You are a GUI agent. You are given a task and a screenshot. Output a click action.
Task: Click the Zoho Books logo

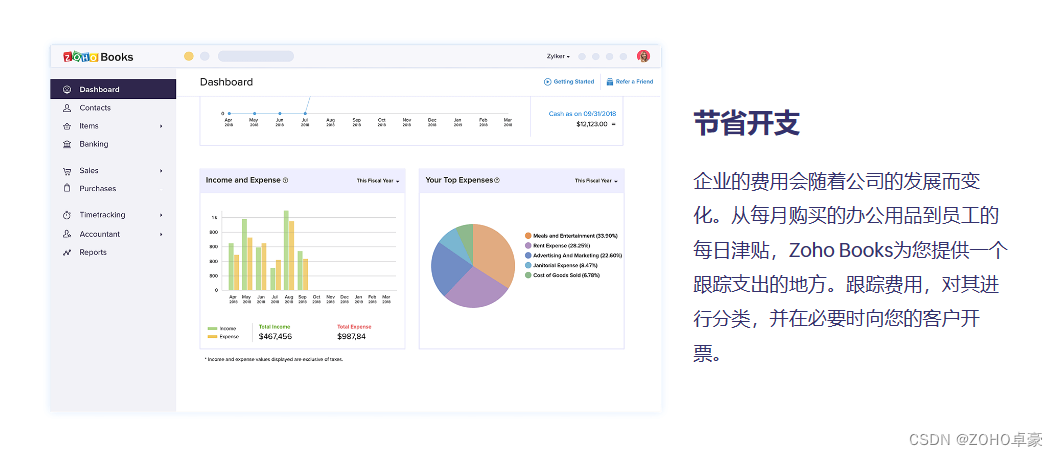[x=99, y=57]
